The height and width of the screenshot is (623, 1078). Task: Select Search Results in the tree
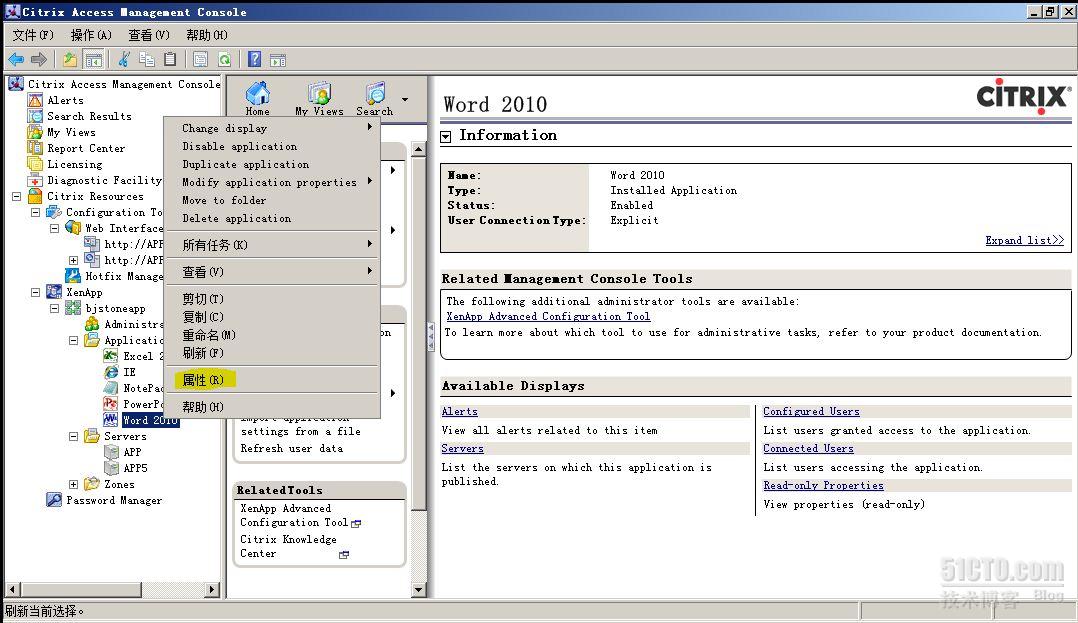[89, 116]
